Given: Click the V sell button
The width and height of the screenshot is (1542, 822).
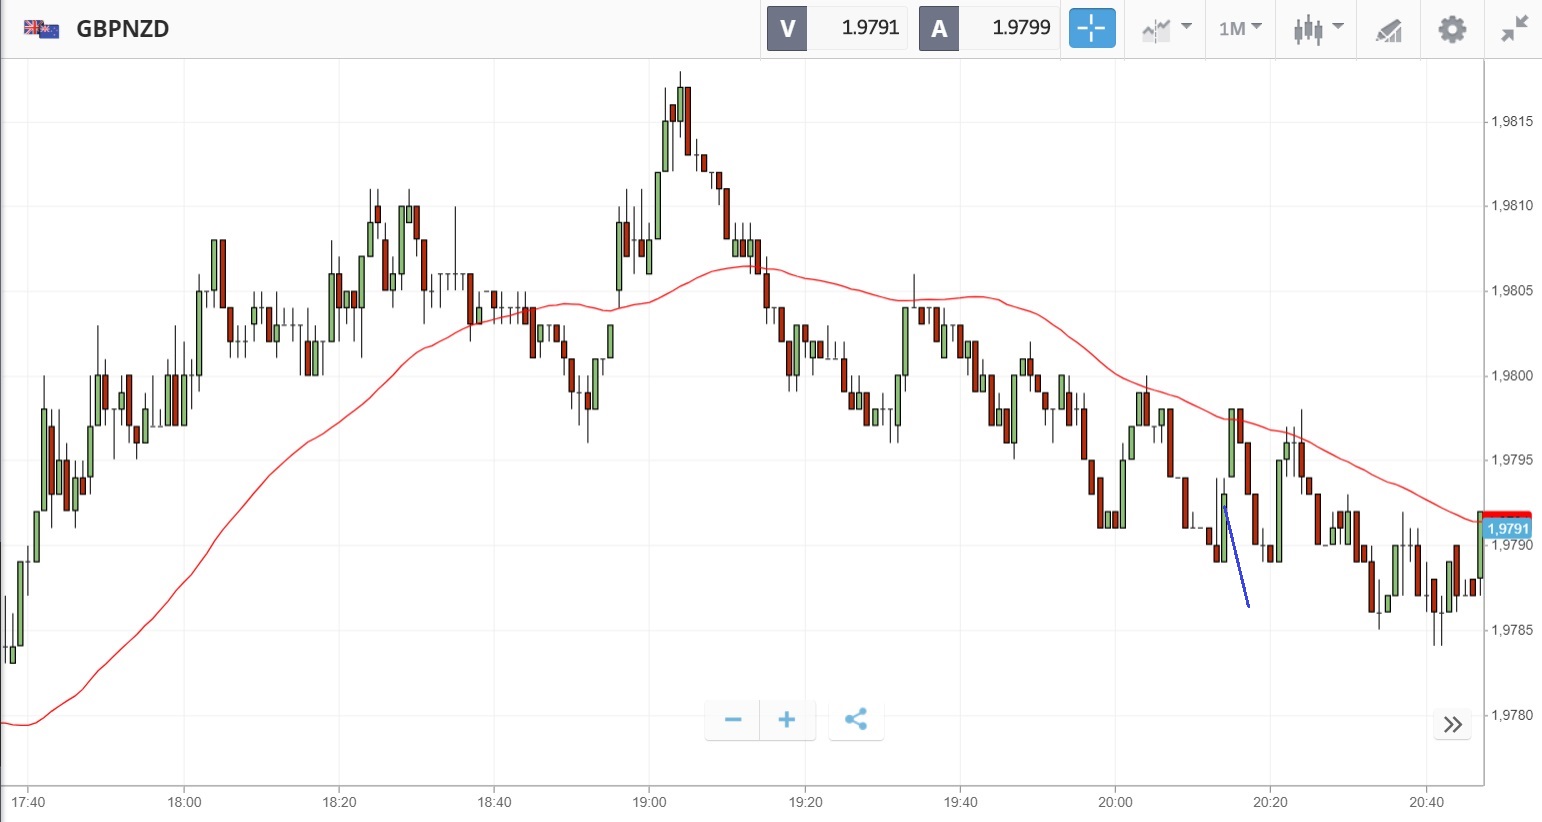Looking at the screenshot, I should [x=787, y=28].
